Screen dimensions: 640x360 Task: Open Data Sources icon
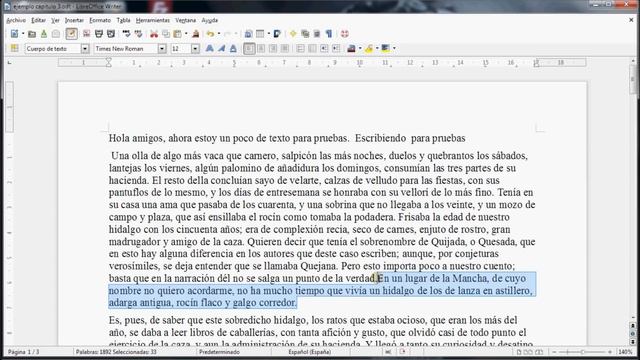[x=317, y=34]
